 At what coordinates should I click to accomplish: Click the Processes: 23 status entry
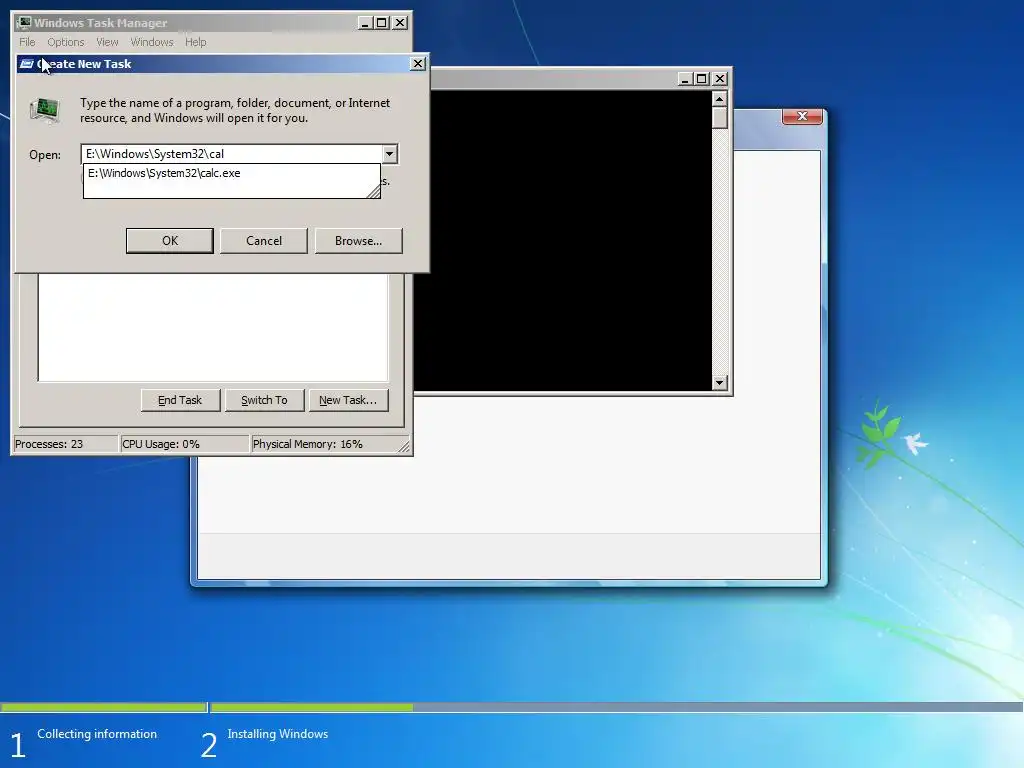click(x=65, y=444)
